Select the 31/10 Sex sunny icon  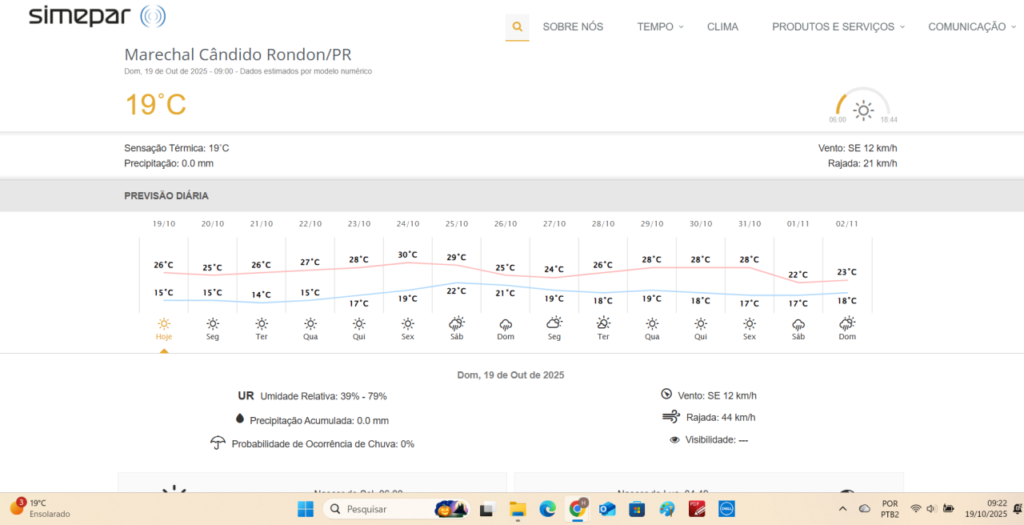pyautogui.click(x=750, y=323)
